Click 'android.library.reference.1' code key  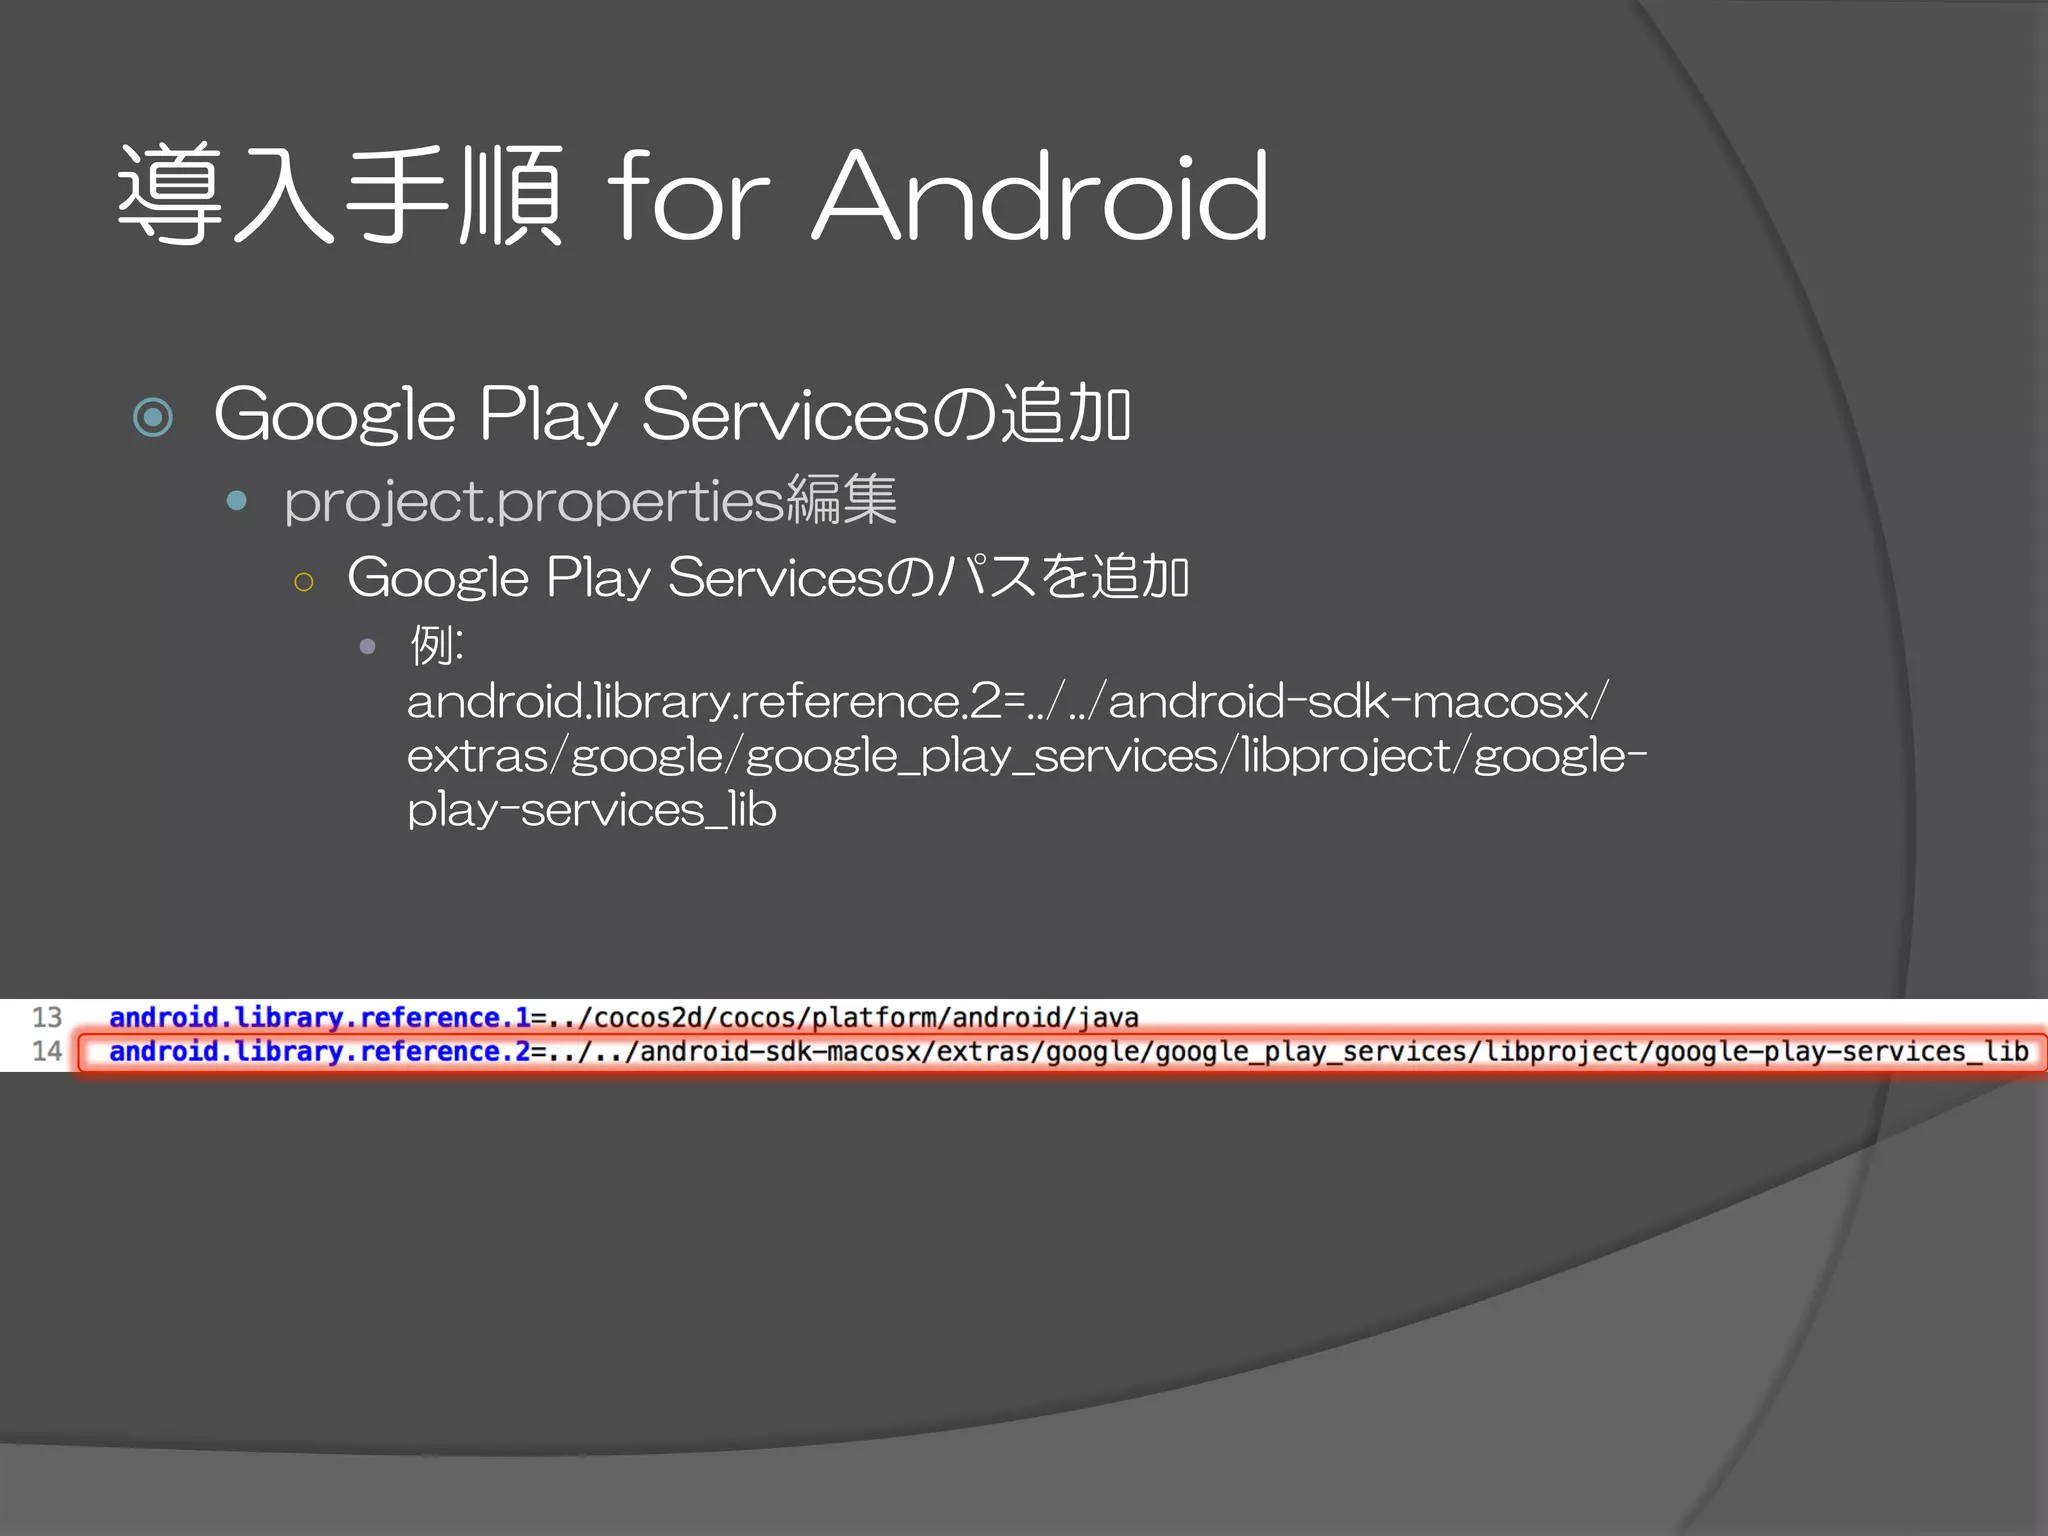coord(319,1018)
